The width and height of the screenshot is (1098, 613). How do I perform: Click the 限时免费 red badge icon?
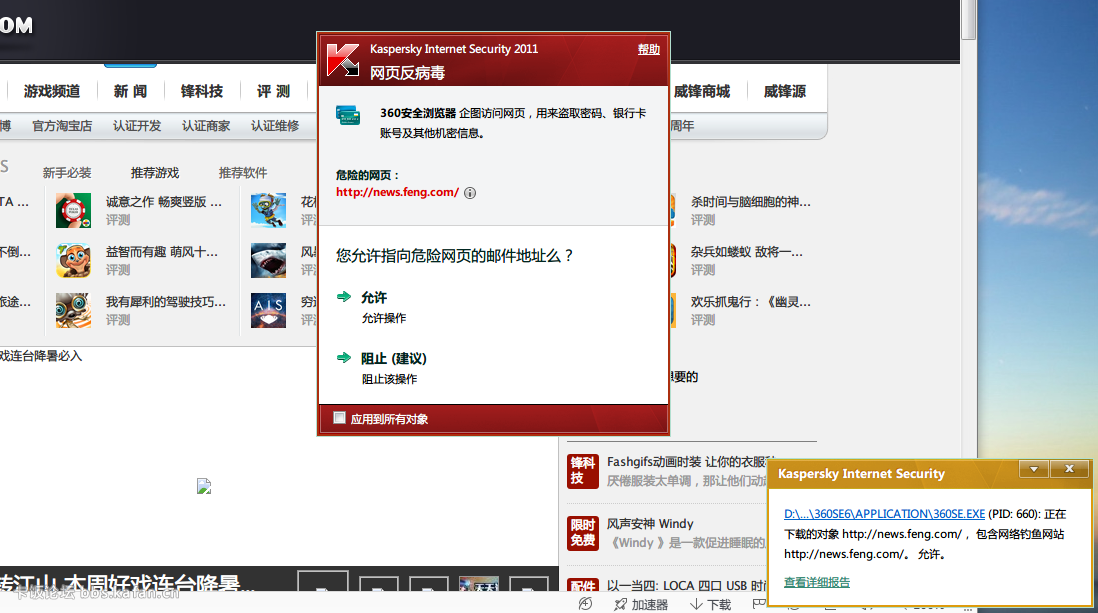click(583, 533)
